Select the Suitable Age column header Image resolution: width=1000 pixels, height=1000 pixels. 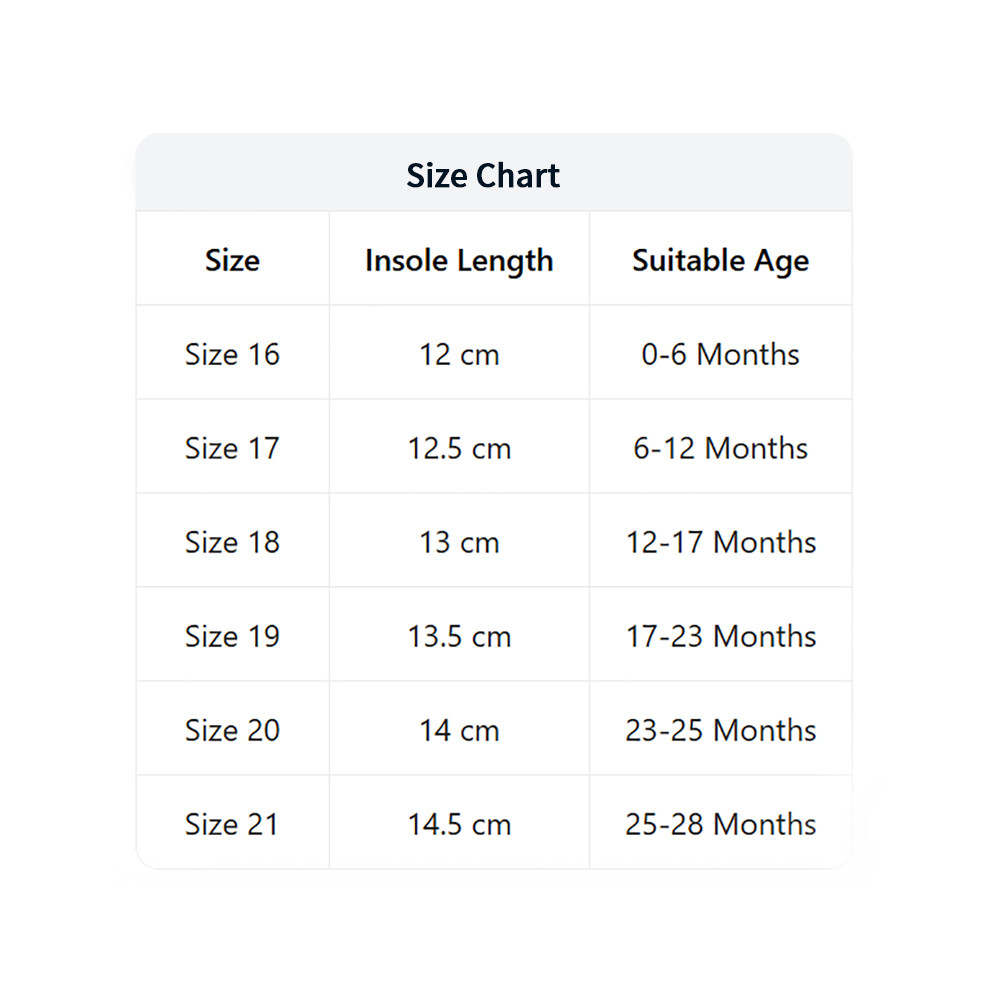(721, 260)
